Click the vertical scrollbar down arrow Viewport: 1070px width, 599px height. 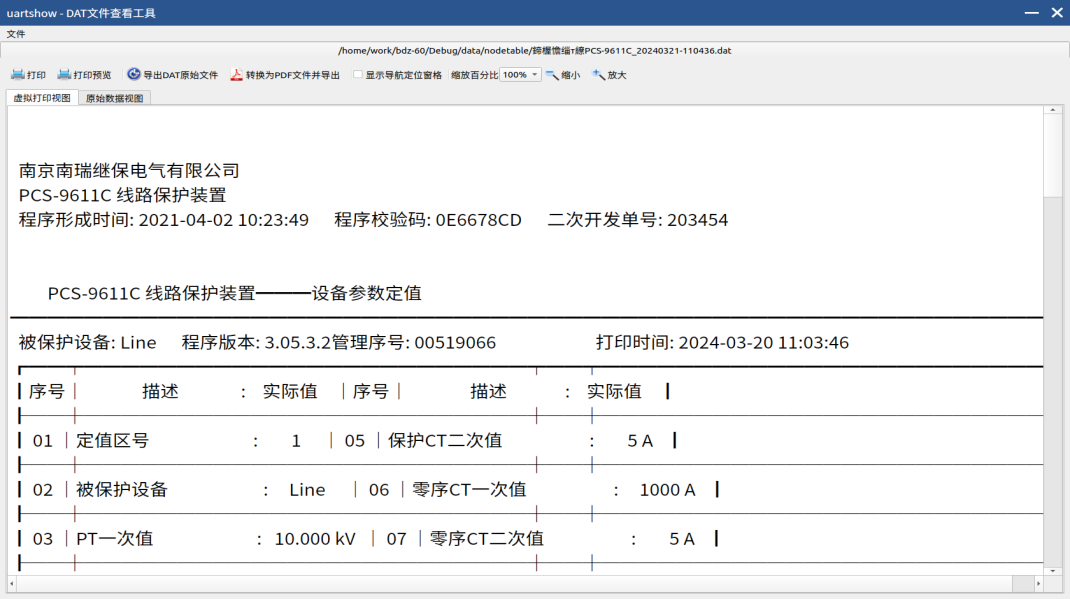[1052, 571]
